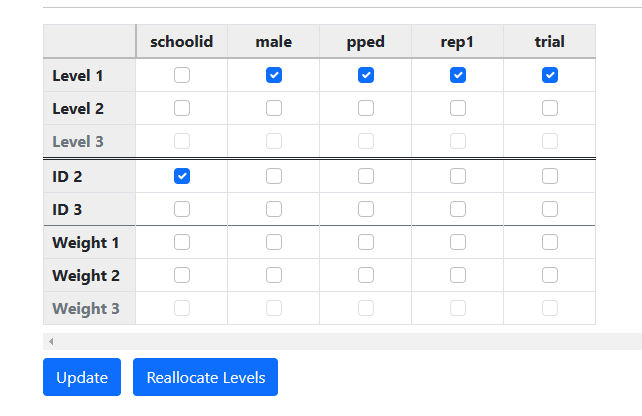Click the horizontal scrollbar left arrow
642x416 pixels.
[x=51, y=342]
